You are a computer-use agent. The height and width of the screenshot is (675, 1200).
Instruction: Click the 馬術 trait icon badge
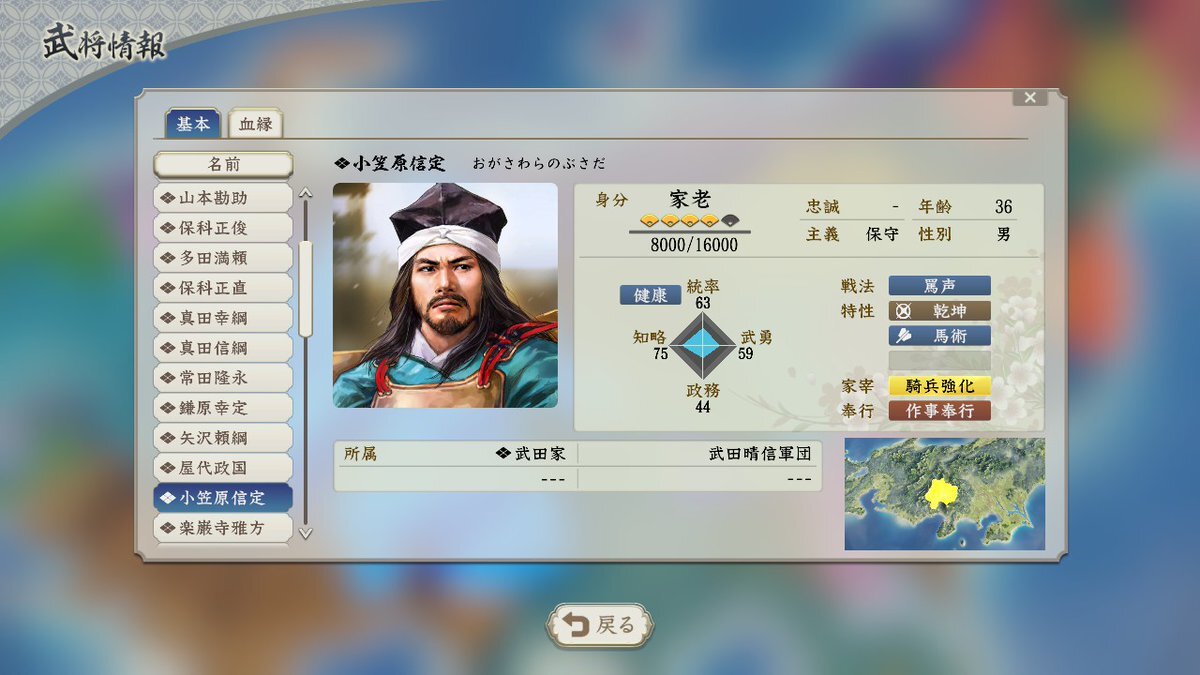[939, 336]
